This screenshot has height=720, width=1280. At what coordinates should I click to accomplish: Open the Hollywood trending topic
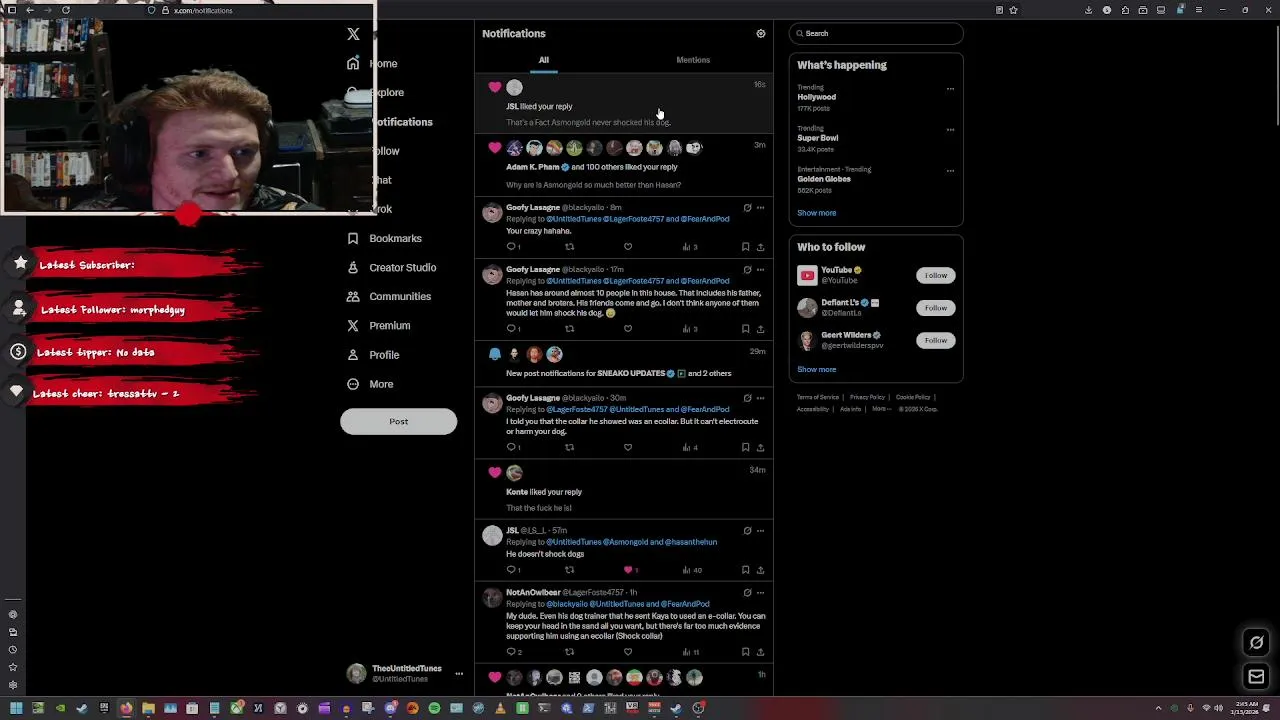pos(816,97)
